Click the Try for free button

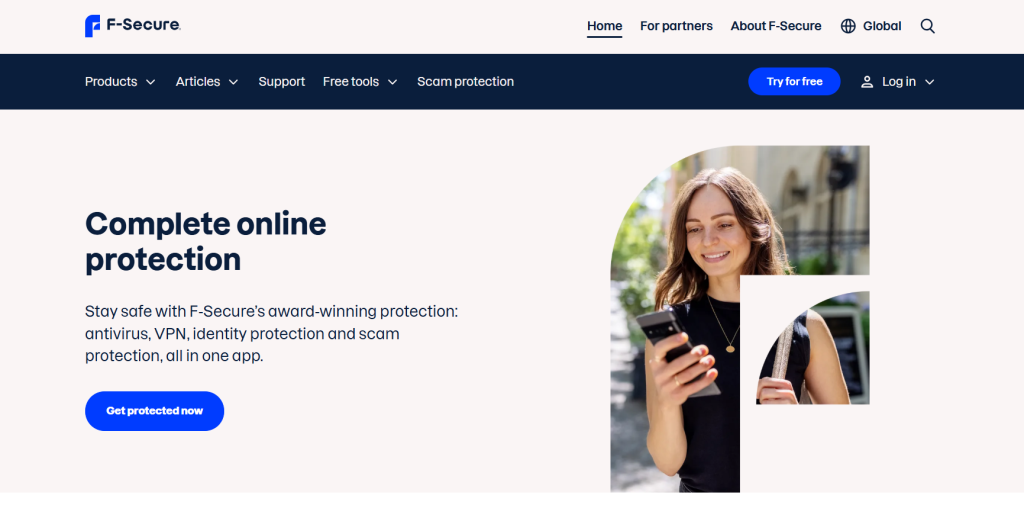click(x=794, y=82)
